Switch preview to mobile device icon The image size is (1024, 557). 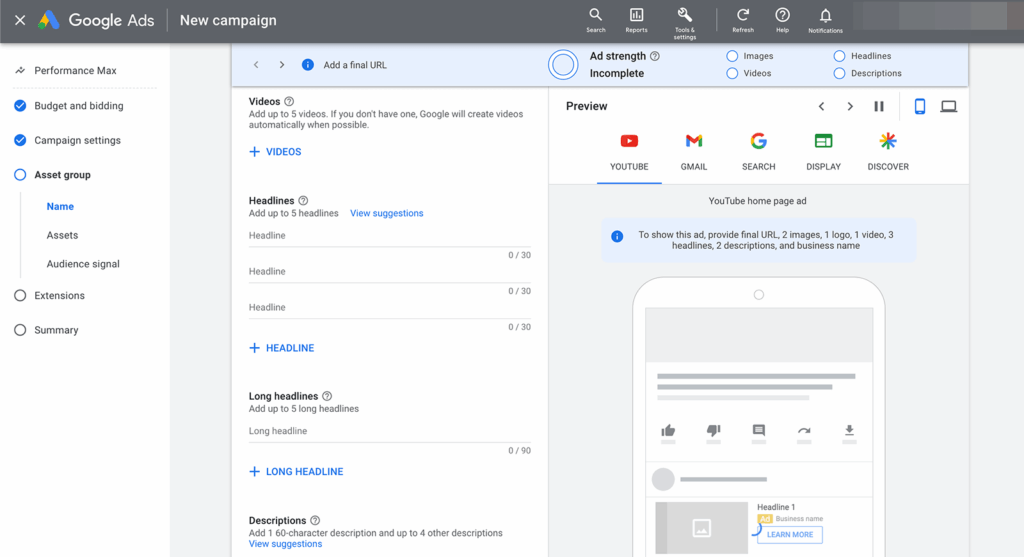click(920, 106)
